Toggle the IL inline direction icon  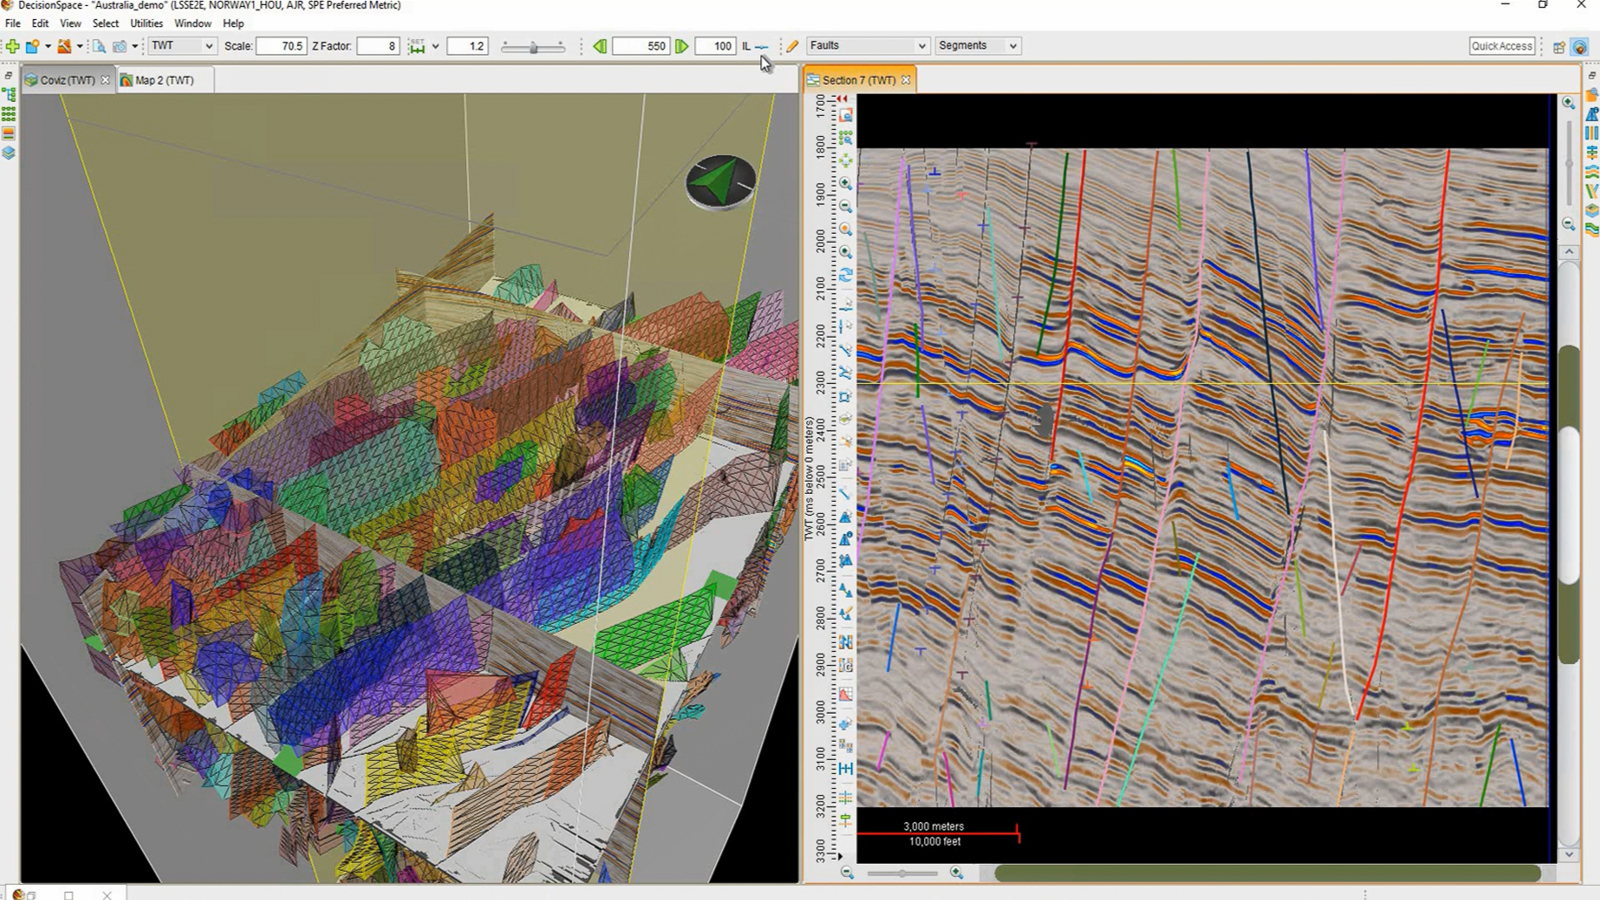[x=762, y=46]
